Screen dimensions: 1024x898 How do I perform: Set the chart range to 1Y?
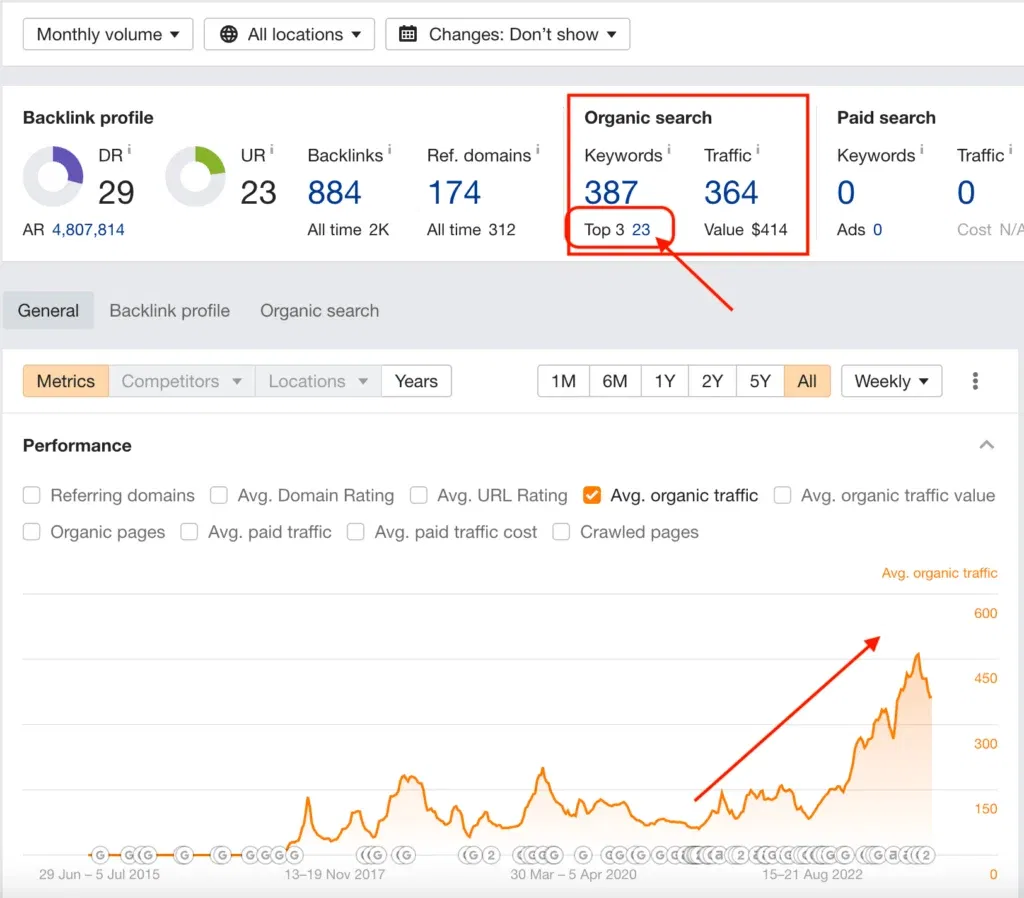pyautogui.click(x=664, y=381)
